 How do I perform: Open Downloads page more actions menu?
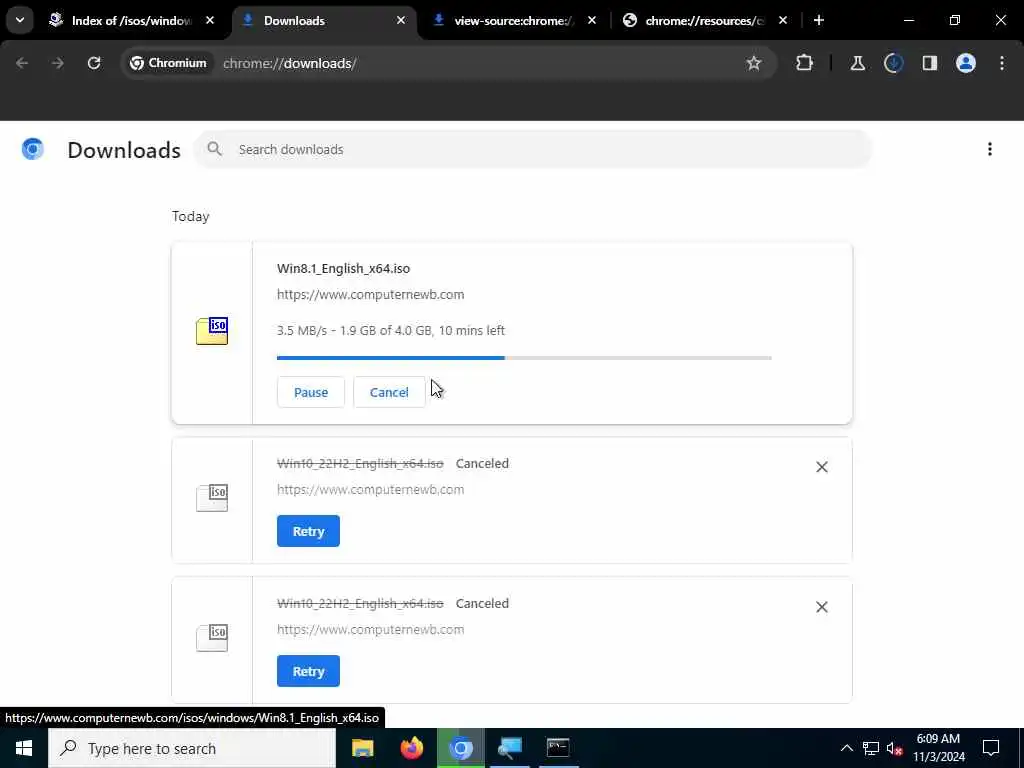click(x=990, y=150)
